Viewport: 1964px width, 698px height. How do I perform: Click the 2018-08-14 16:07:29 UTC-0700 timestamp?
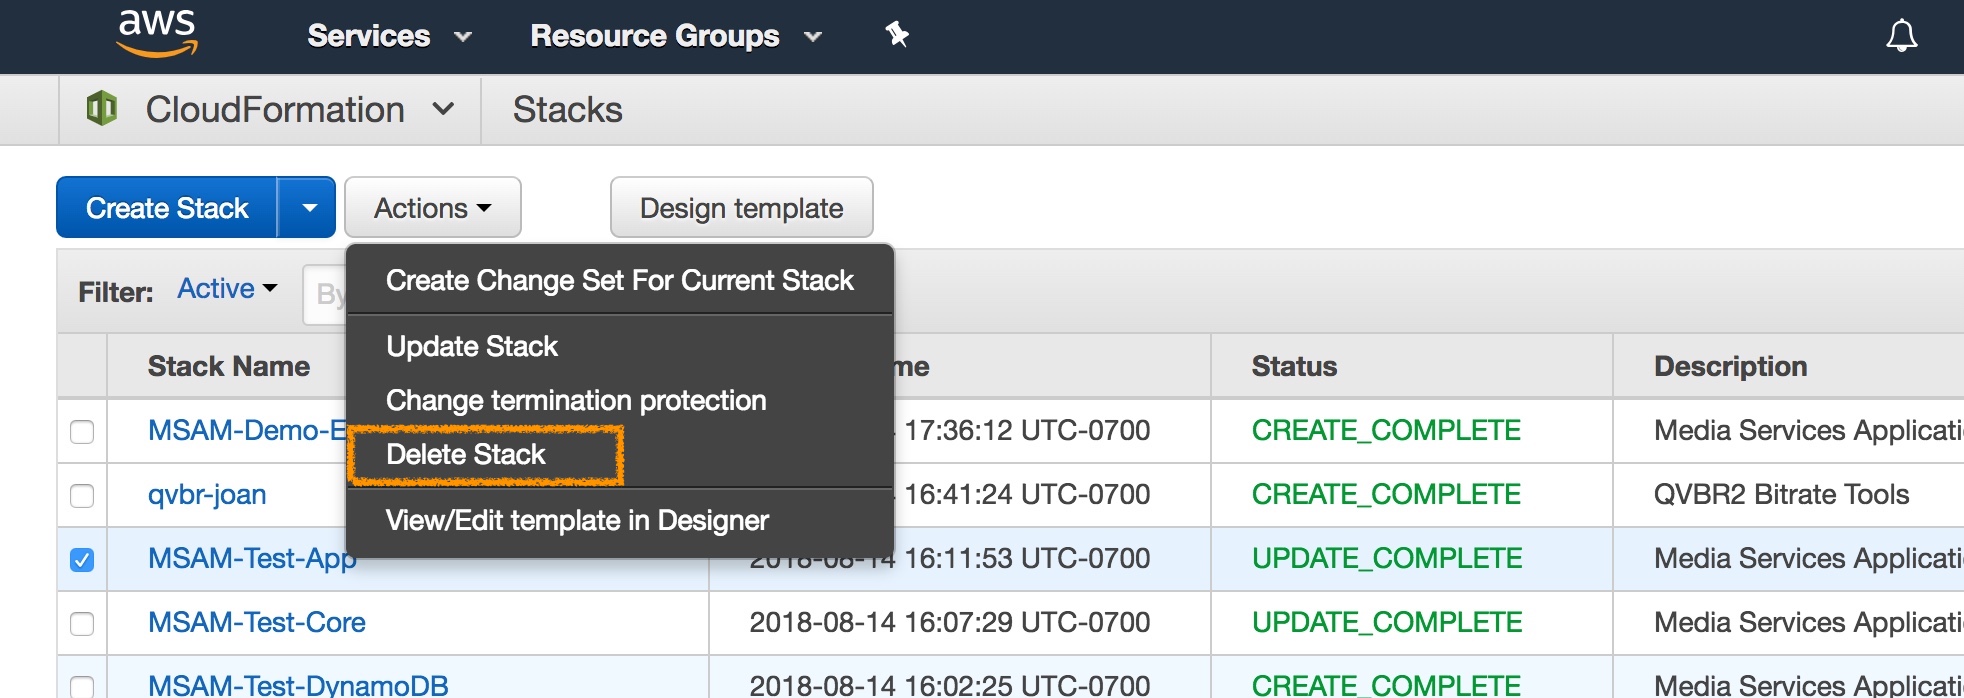950,622
